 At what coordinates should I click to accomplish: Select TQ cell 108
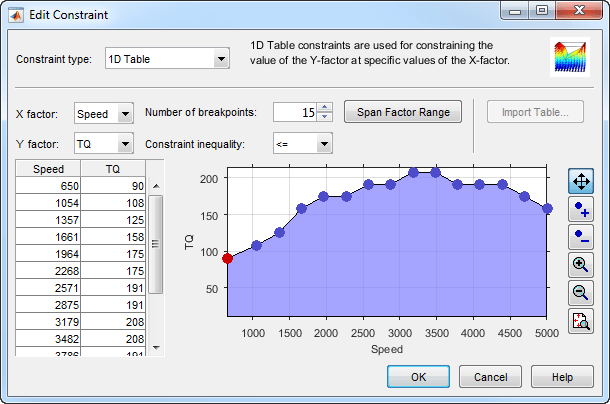[x=113, y=203]
